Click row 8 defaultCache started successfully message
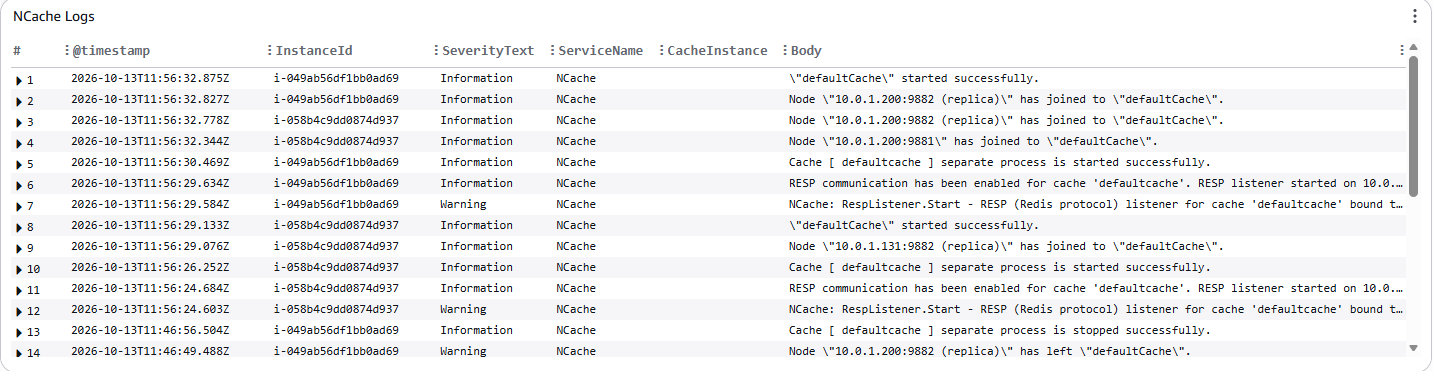Screen dimensions: 1433x371 tap(914, 226)
